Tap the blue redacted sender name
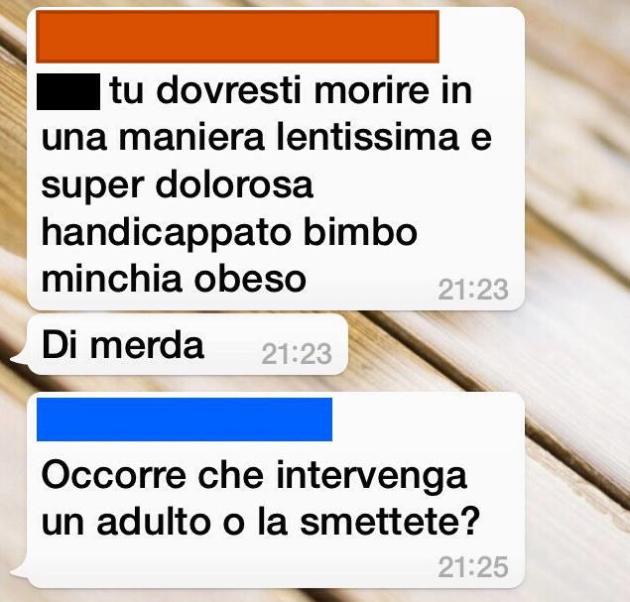Image resolution: width=630 pixels, height=602 pixels. [x=184, y=419]
